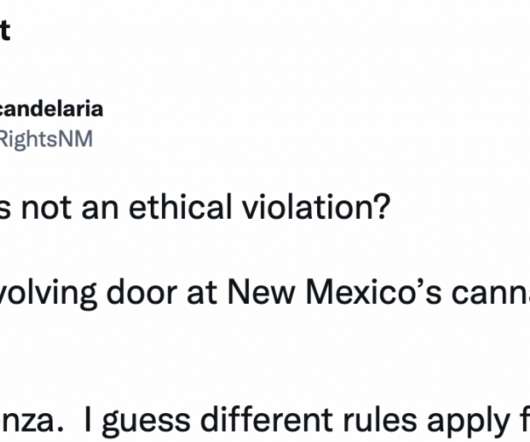Click the word 'Mexico's' in the tweet
Screen dimensions: 530x442
coord(373,292)
